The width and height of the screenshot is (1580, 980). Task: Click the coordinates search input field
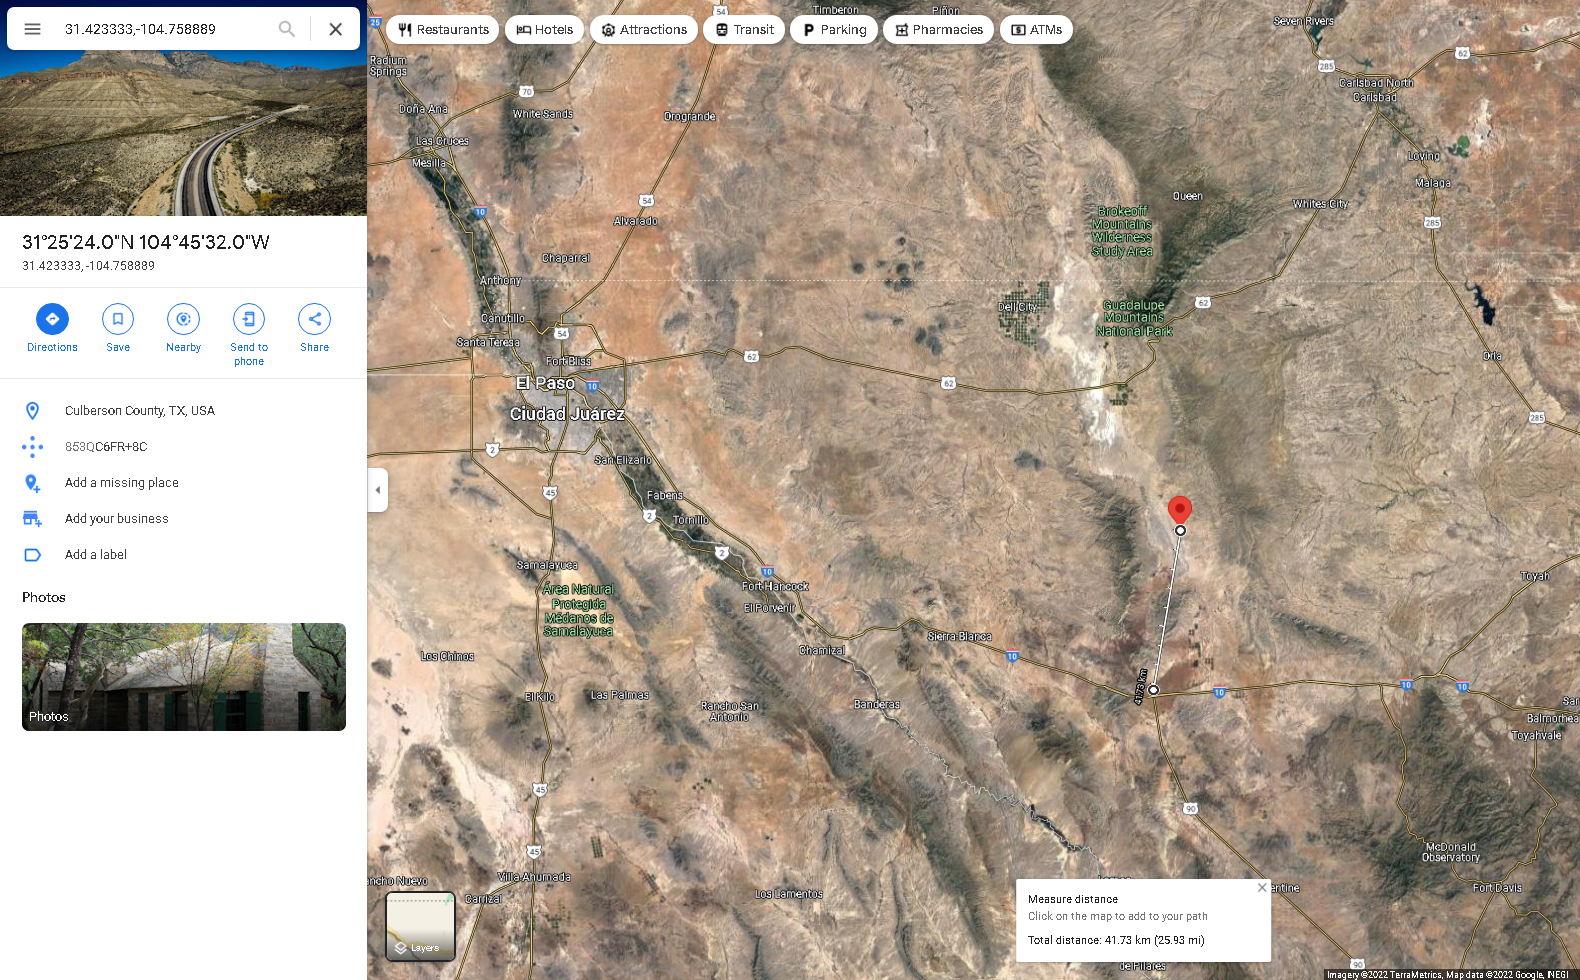point(165,29)
